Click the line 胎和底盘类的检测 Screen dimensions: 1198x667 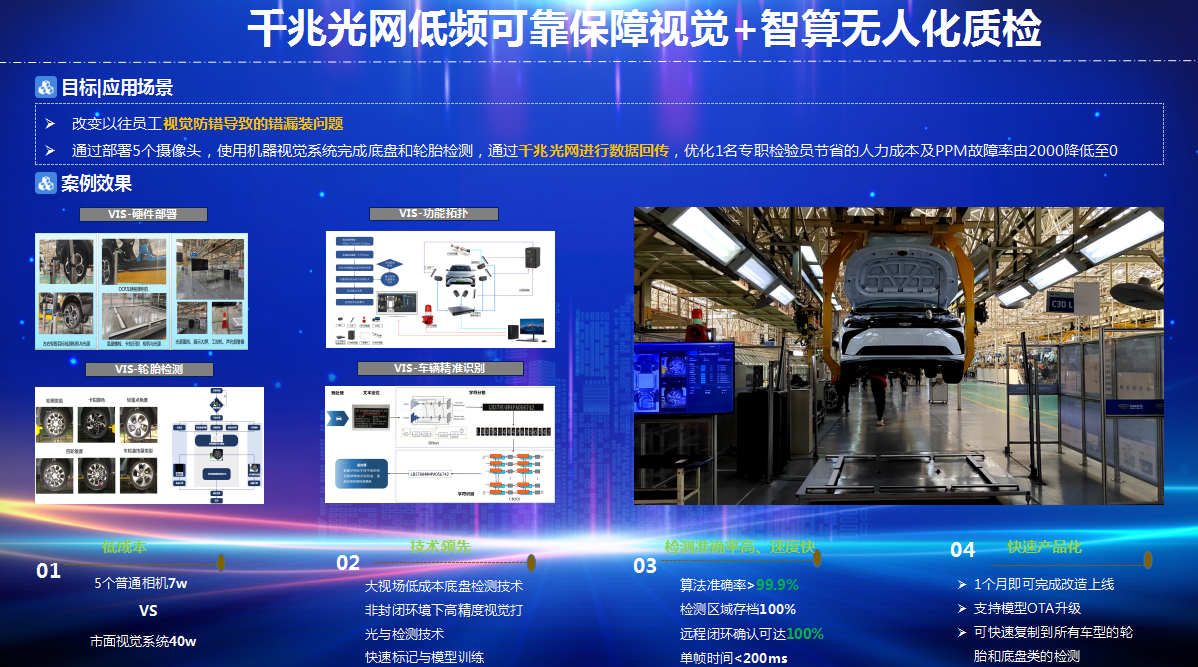(x=1027, y=656)
